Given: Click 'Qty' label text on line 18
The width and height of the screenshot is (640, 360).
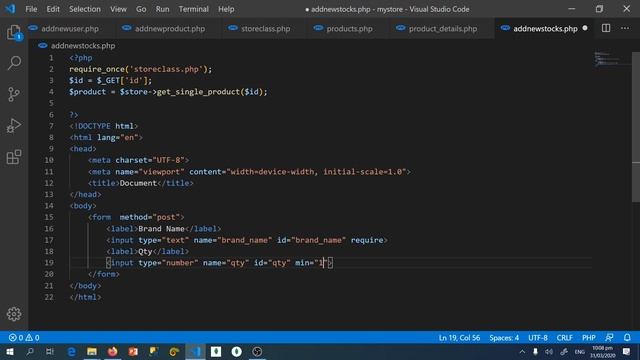Looking at the screenshot, I should [x=145, y=251].
